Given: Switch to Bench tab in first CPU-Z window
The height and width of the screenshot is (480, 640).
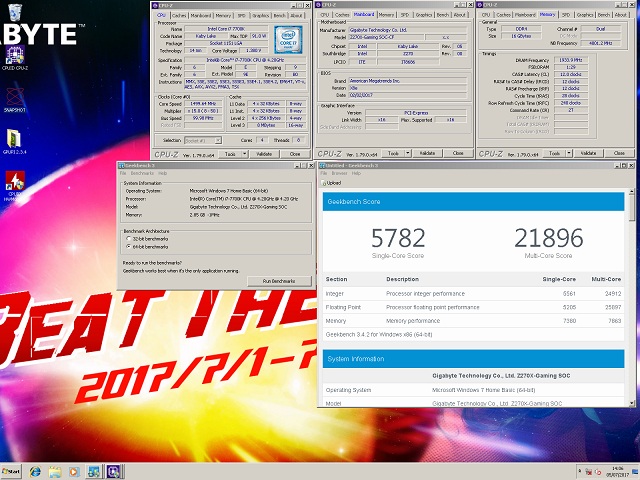Looking at the screenshot, I should [279, 16].
